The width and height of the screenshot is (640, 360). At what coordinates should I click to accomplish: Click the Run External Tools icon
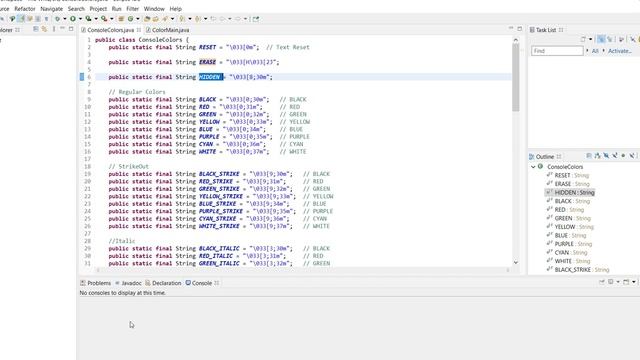tap(104, 19)
